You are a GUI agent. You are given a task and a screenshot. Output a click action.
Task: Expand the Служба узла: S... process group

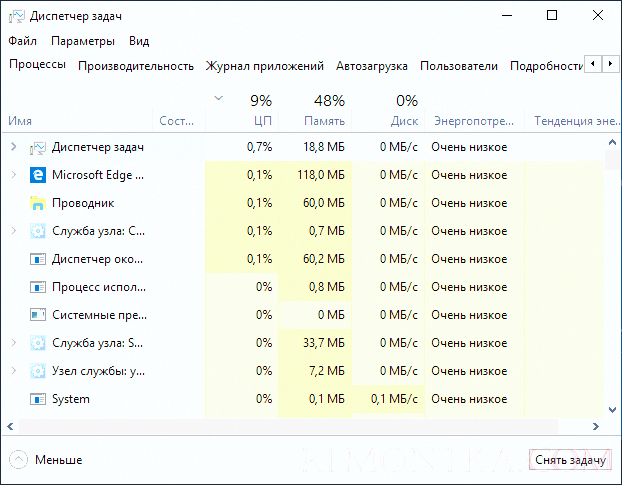point(13,342)
